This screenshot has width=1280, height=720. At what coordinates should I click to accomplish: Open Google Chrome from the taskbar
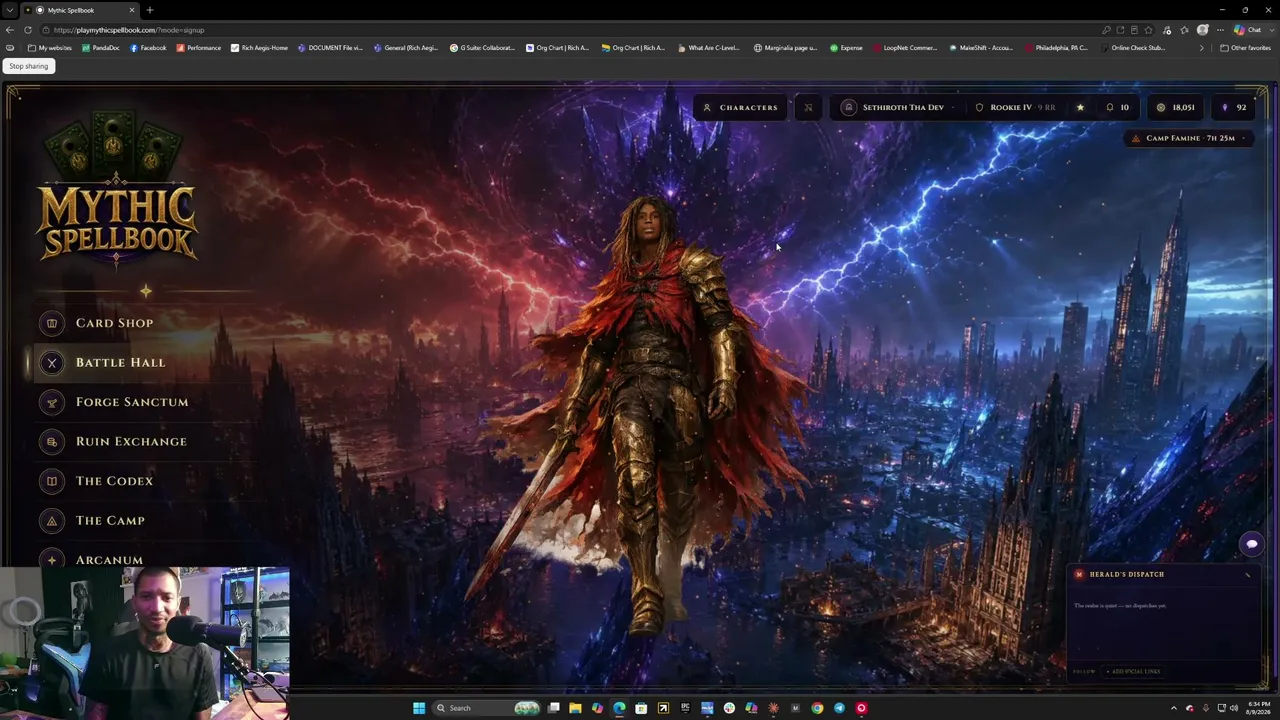pos(817,708)
